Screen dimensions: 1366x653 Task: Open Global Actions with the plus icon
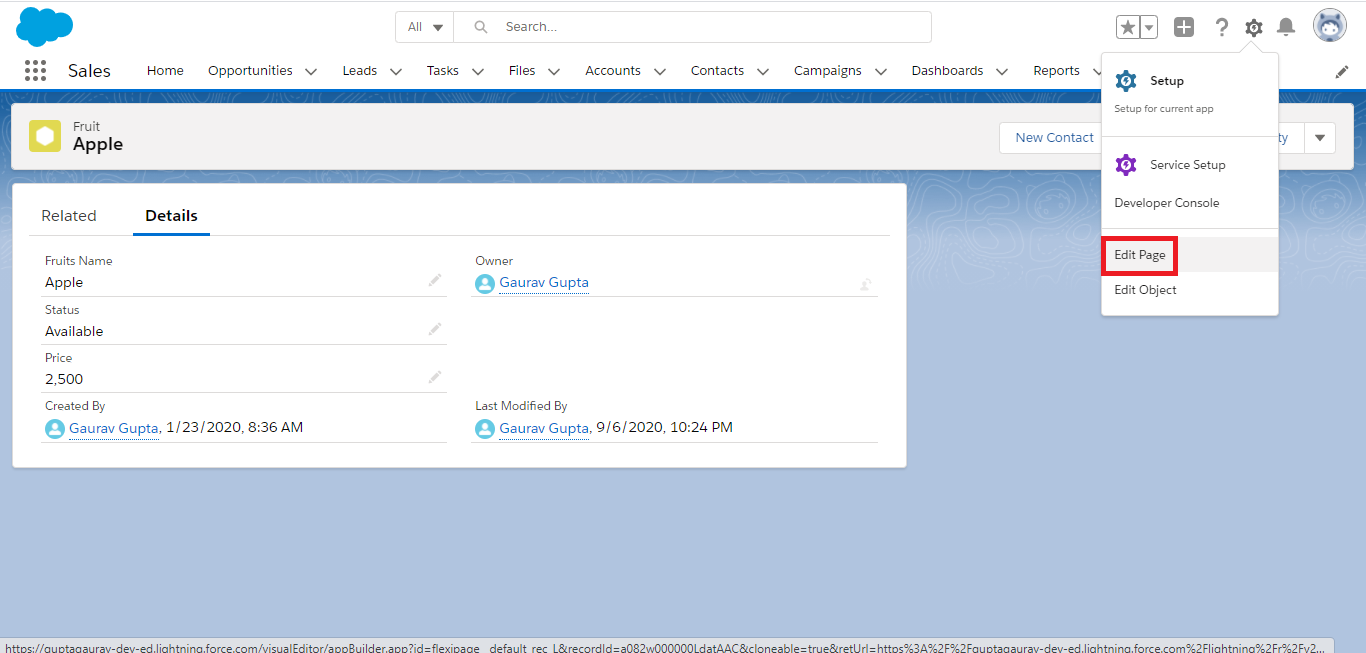pyautogui.click(x=1184, y=26)
